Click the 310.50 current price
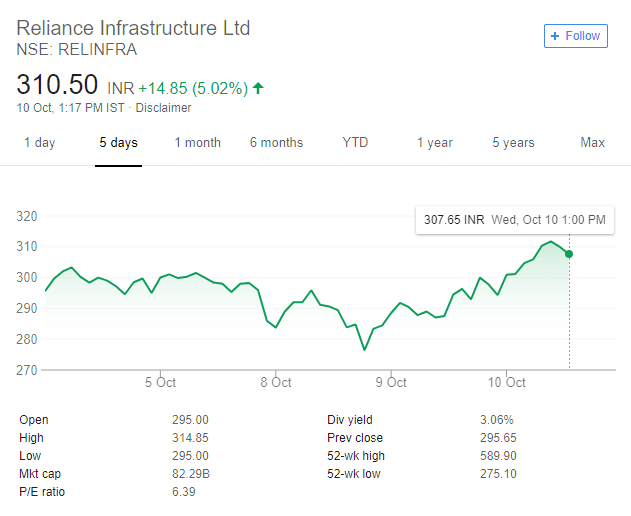Image resolution: width=631 pixels, height=516 pixels. point(57,84)
